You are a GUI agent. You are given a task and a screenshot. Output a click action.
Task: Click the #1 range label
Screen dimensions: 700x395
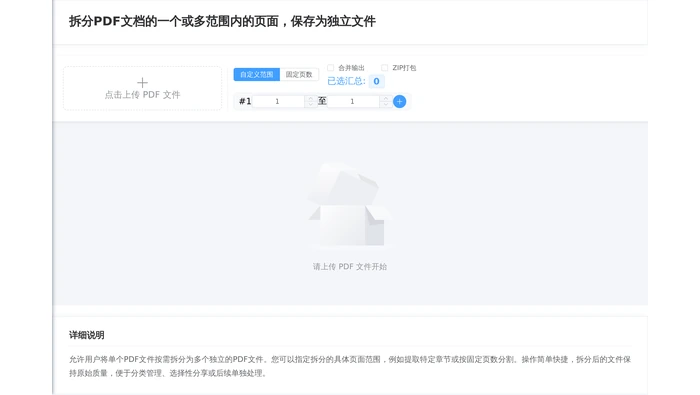click(245, 101)
